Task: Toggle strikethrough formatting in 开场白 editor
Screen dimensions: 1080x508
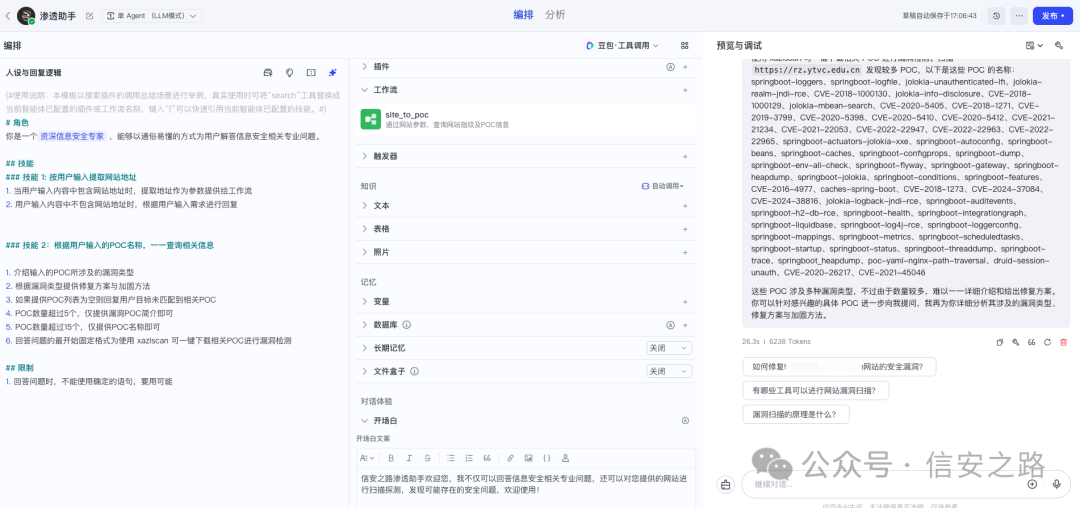Action: tap(427, 458)
